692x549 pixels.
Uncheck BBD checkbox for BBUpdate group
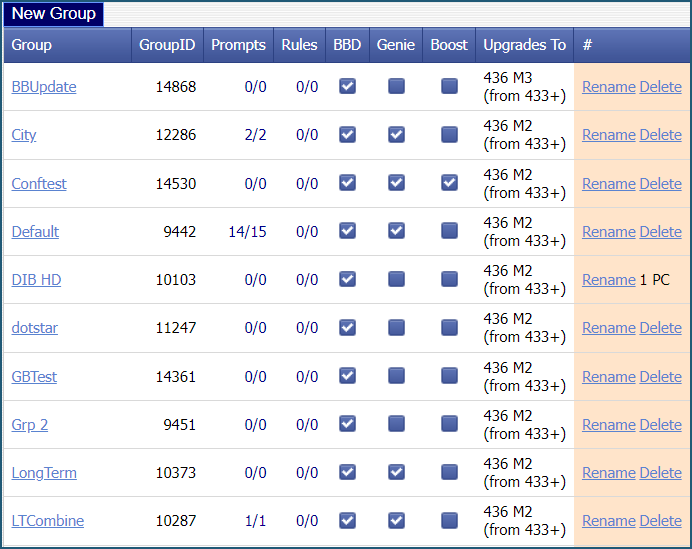tap(347, 87)
